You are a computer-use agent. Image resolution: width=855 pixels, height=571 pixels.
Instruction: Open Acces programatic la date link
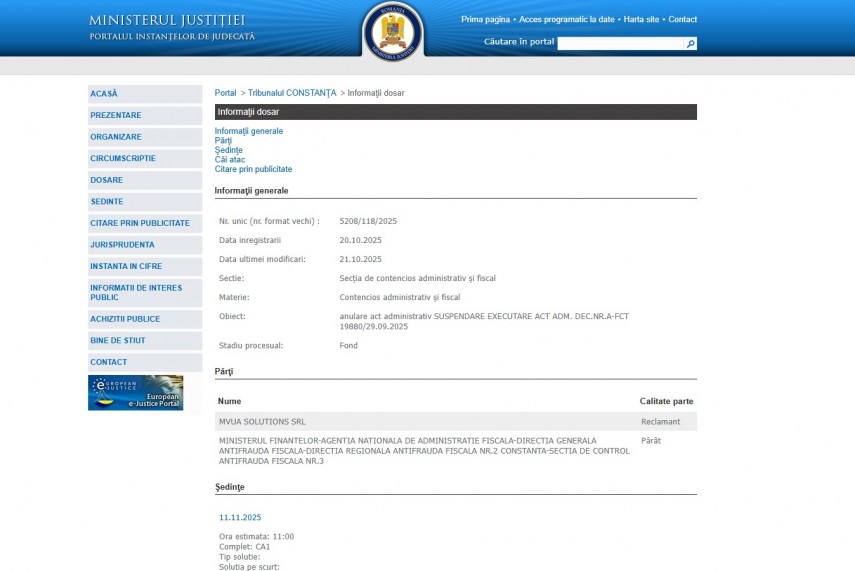567,20
